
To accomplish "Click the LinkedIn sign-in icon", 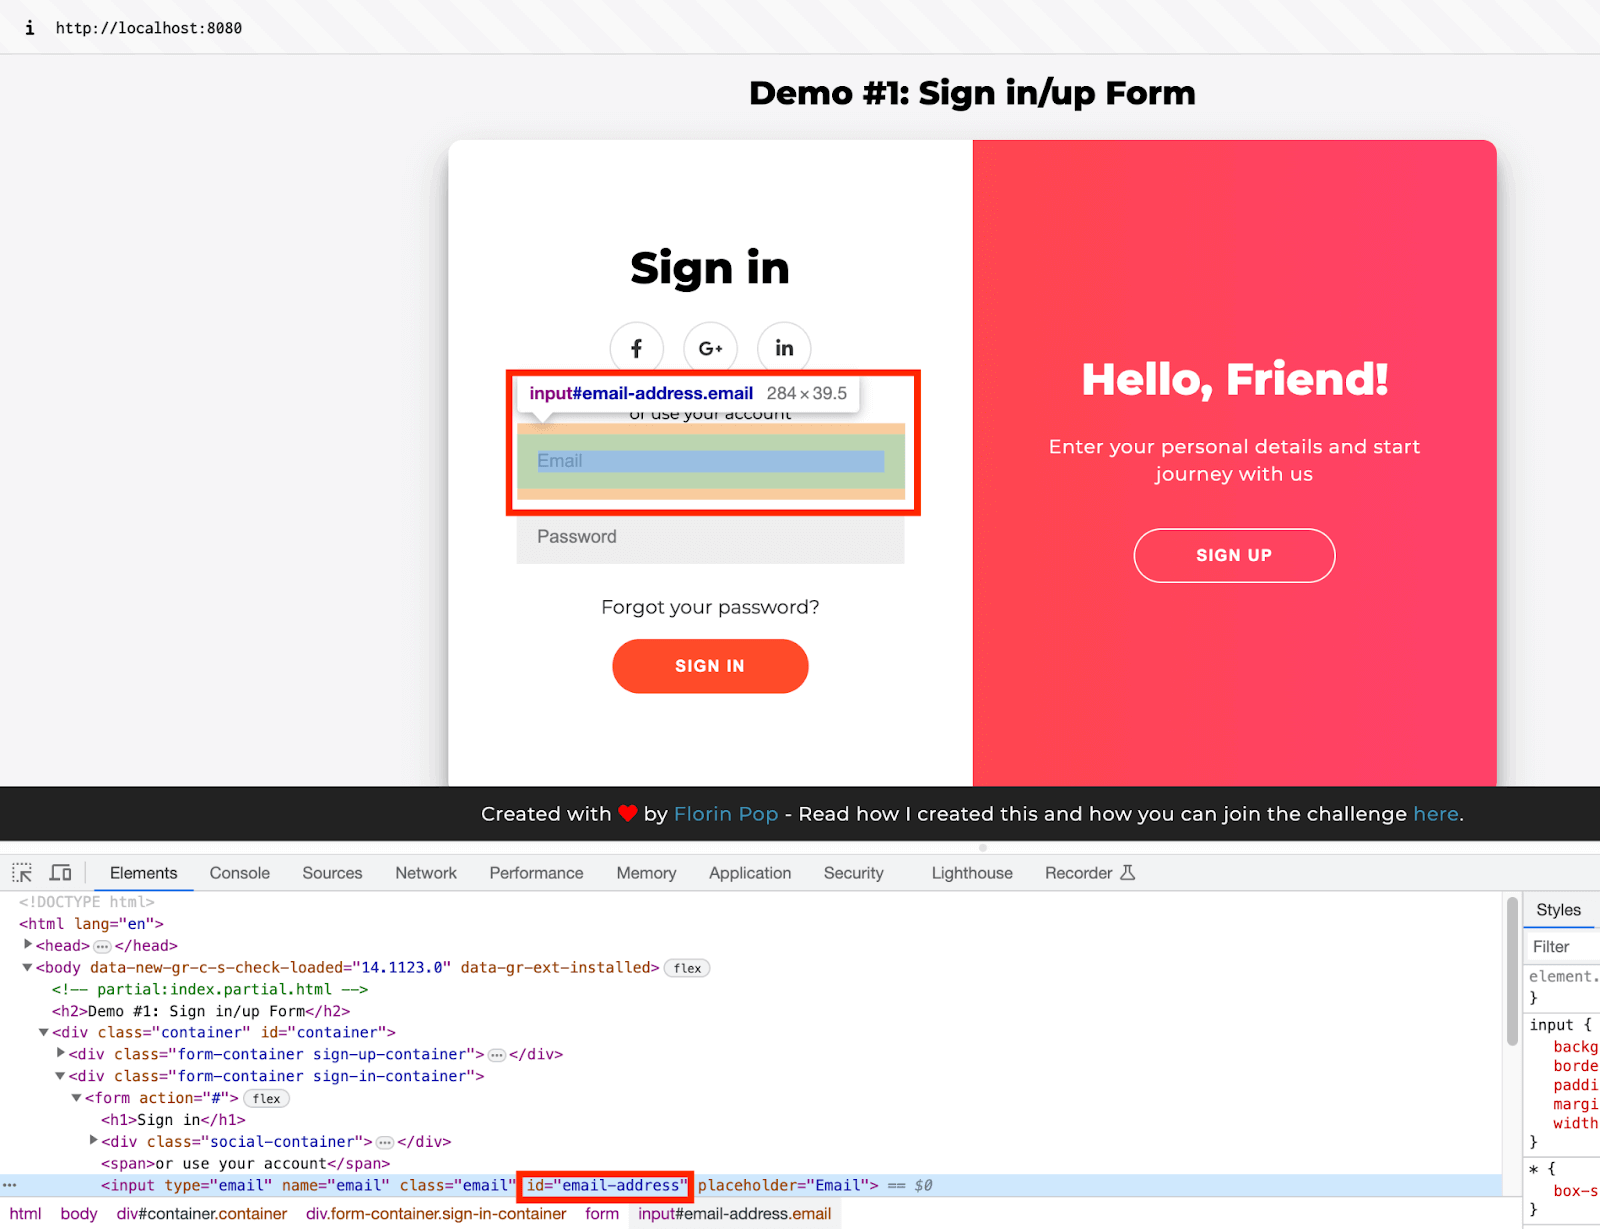I will tap(784, 348).
